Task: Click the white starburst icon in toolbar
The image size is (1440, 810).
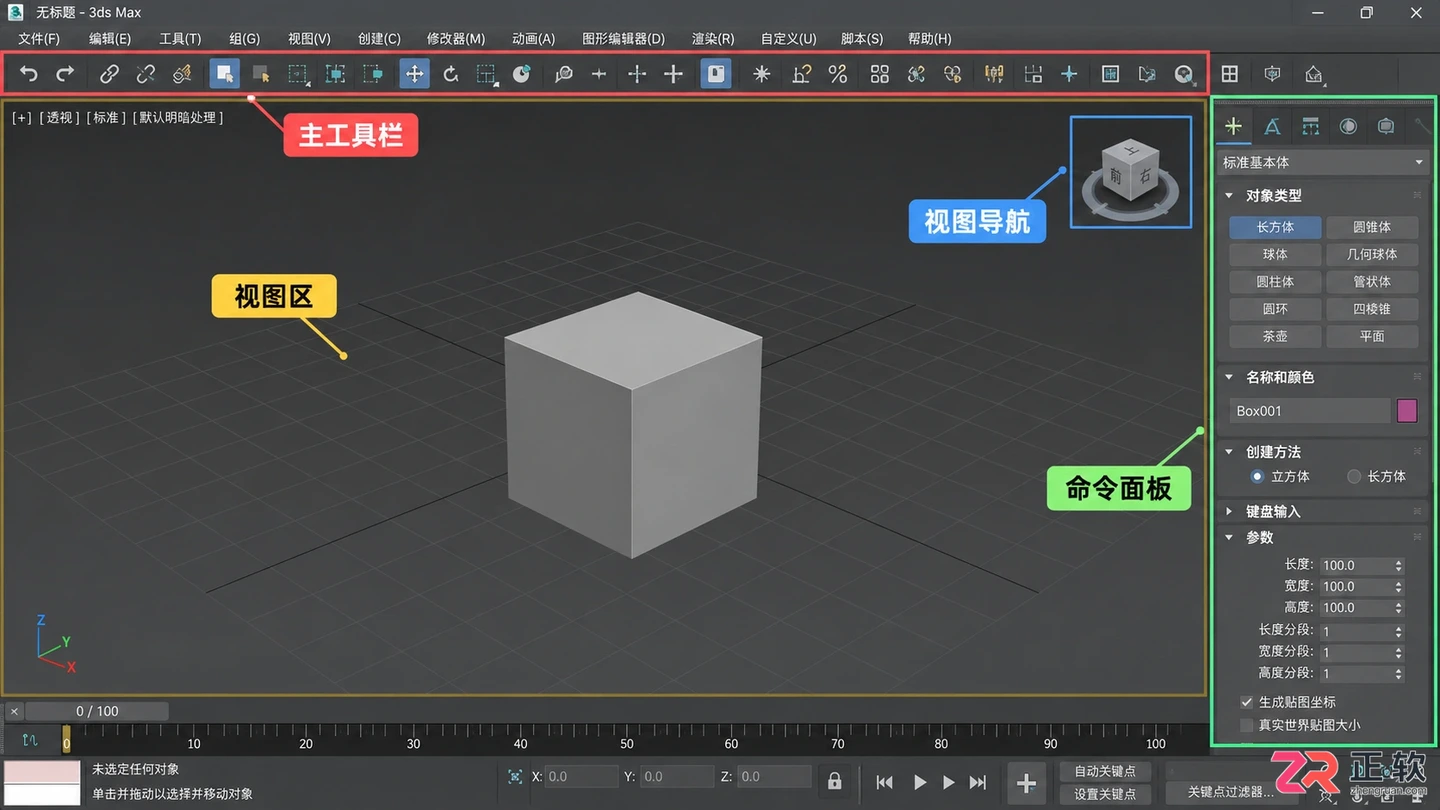Action: coord(762,74)
